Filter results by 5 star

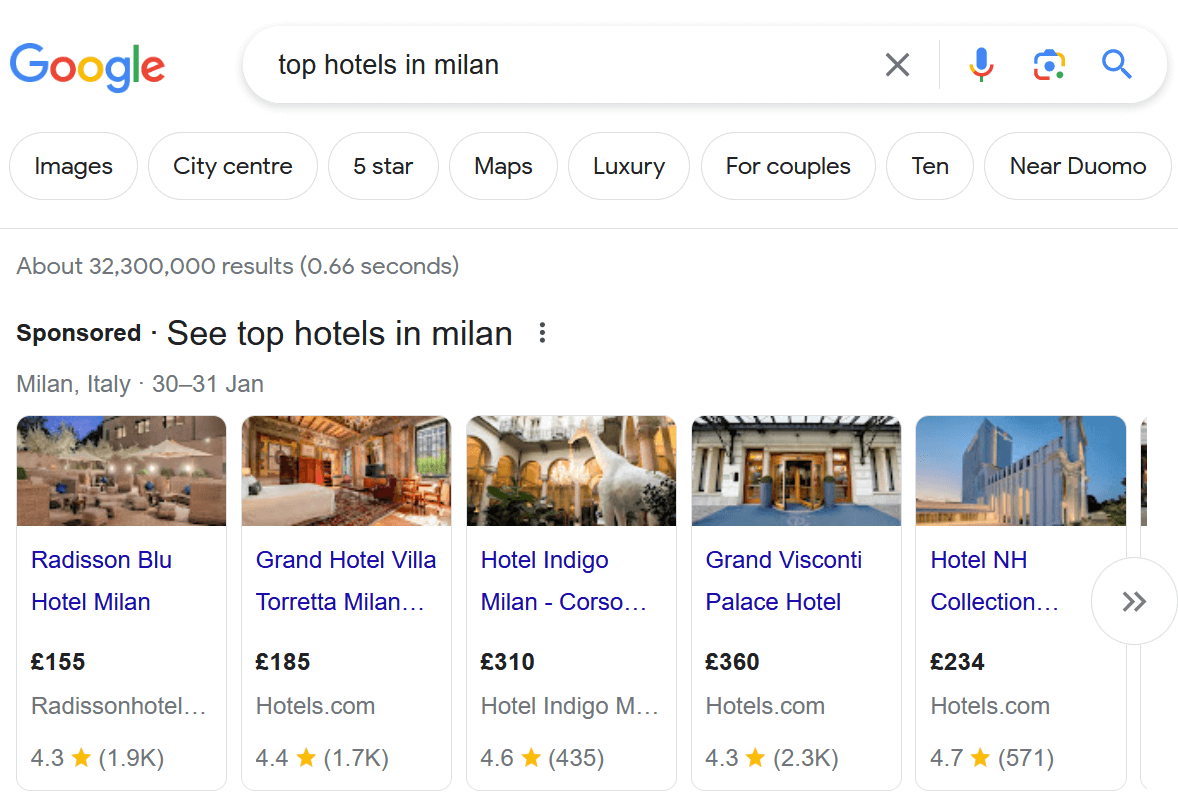pyautogui.click(x=383, y=166)
